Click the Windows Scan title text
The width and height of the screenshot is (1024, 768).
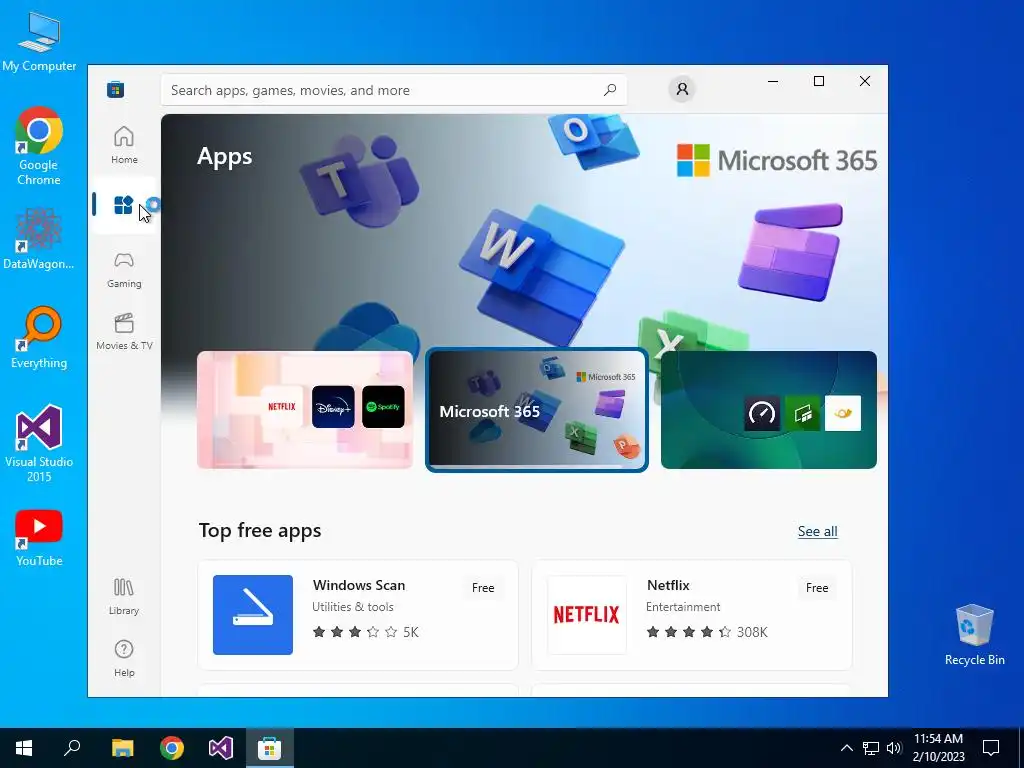pos(359,585)
